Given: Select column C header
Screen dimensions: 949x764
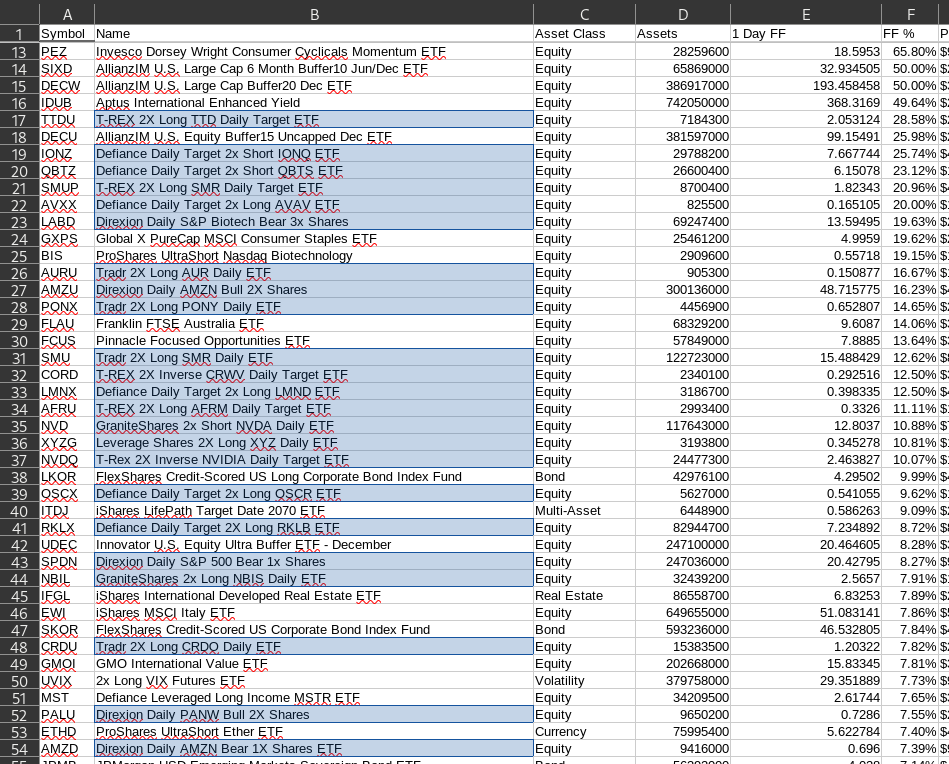Looking at the screenshot, I should 584,15.
